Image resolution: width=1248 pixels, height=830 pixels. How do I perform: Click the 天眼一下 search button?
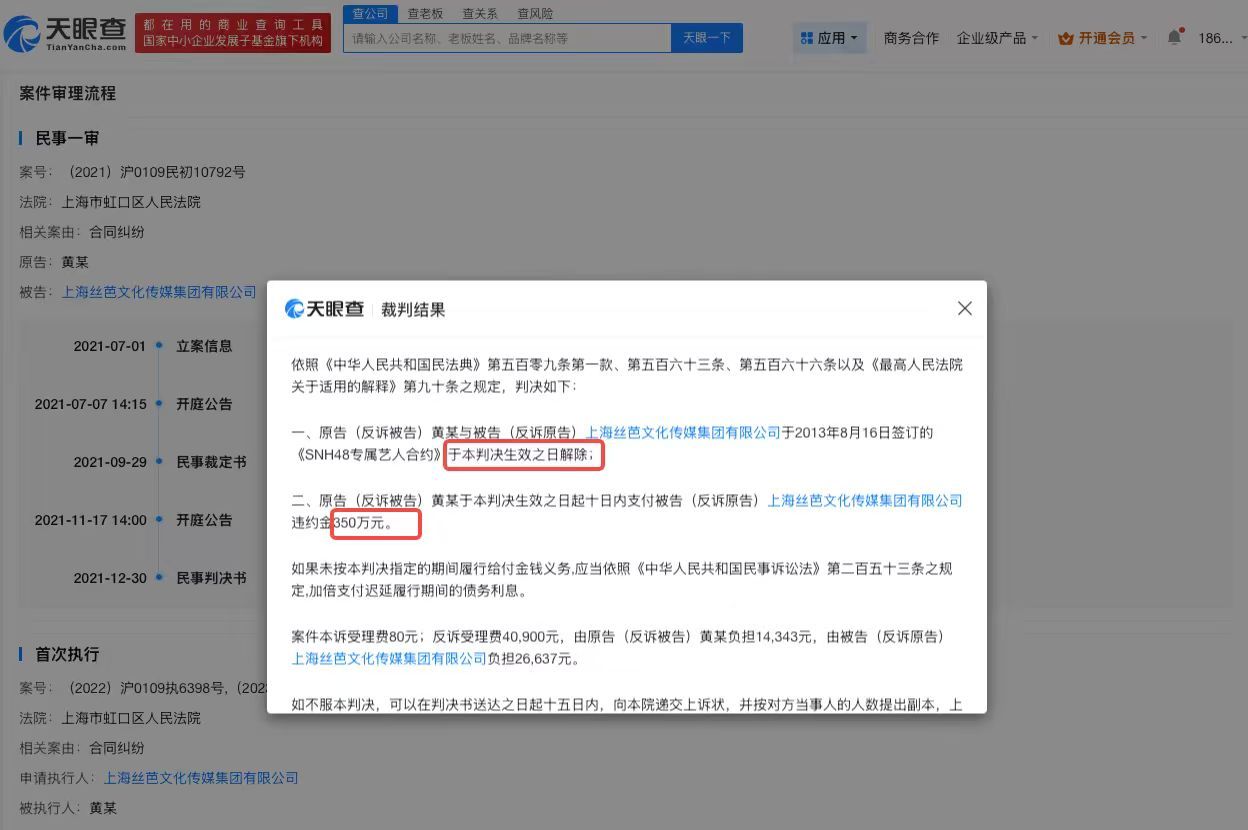[x=707, y=37]
